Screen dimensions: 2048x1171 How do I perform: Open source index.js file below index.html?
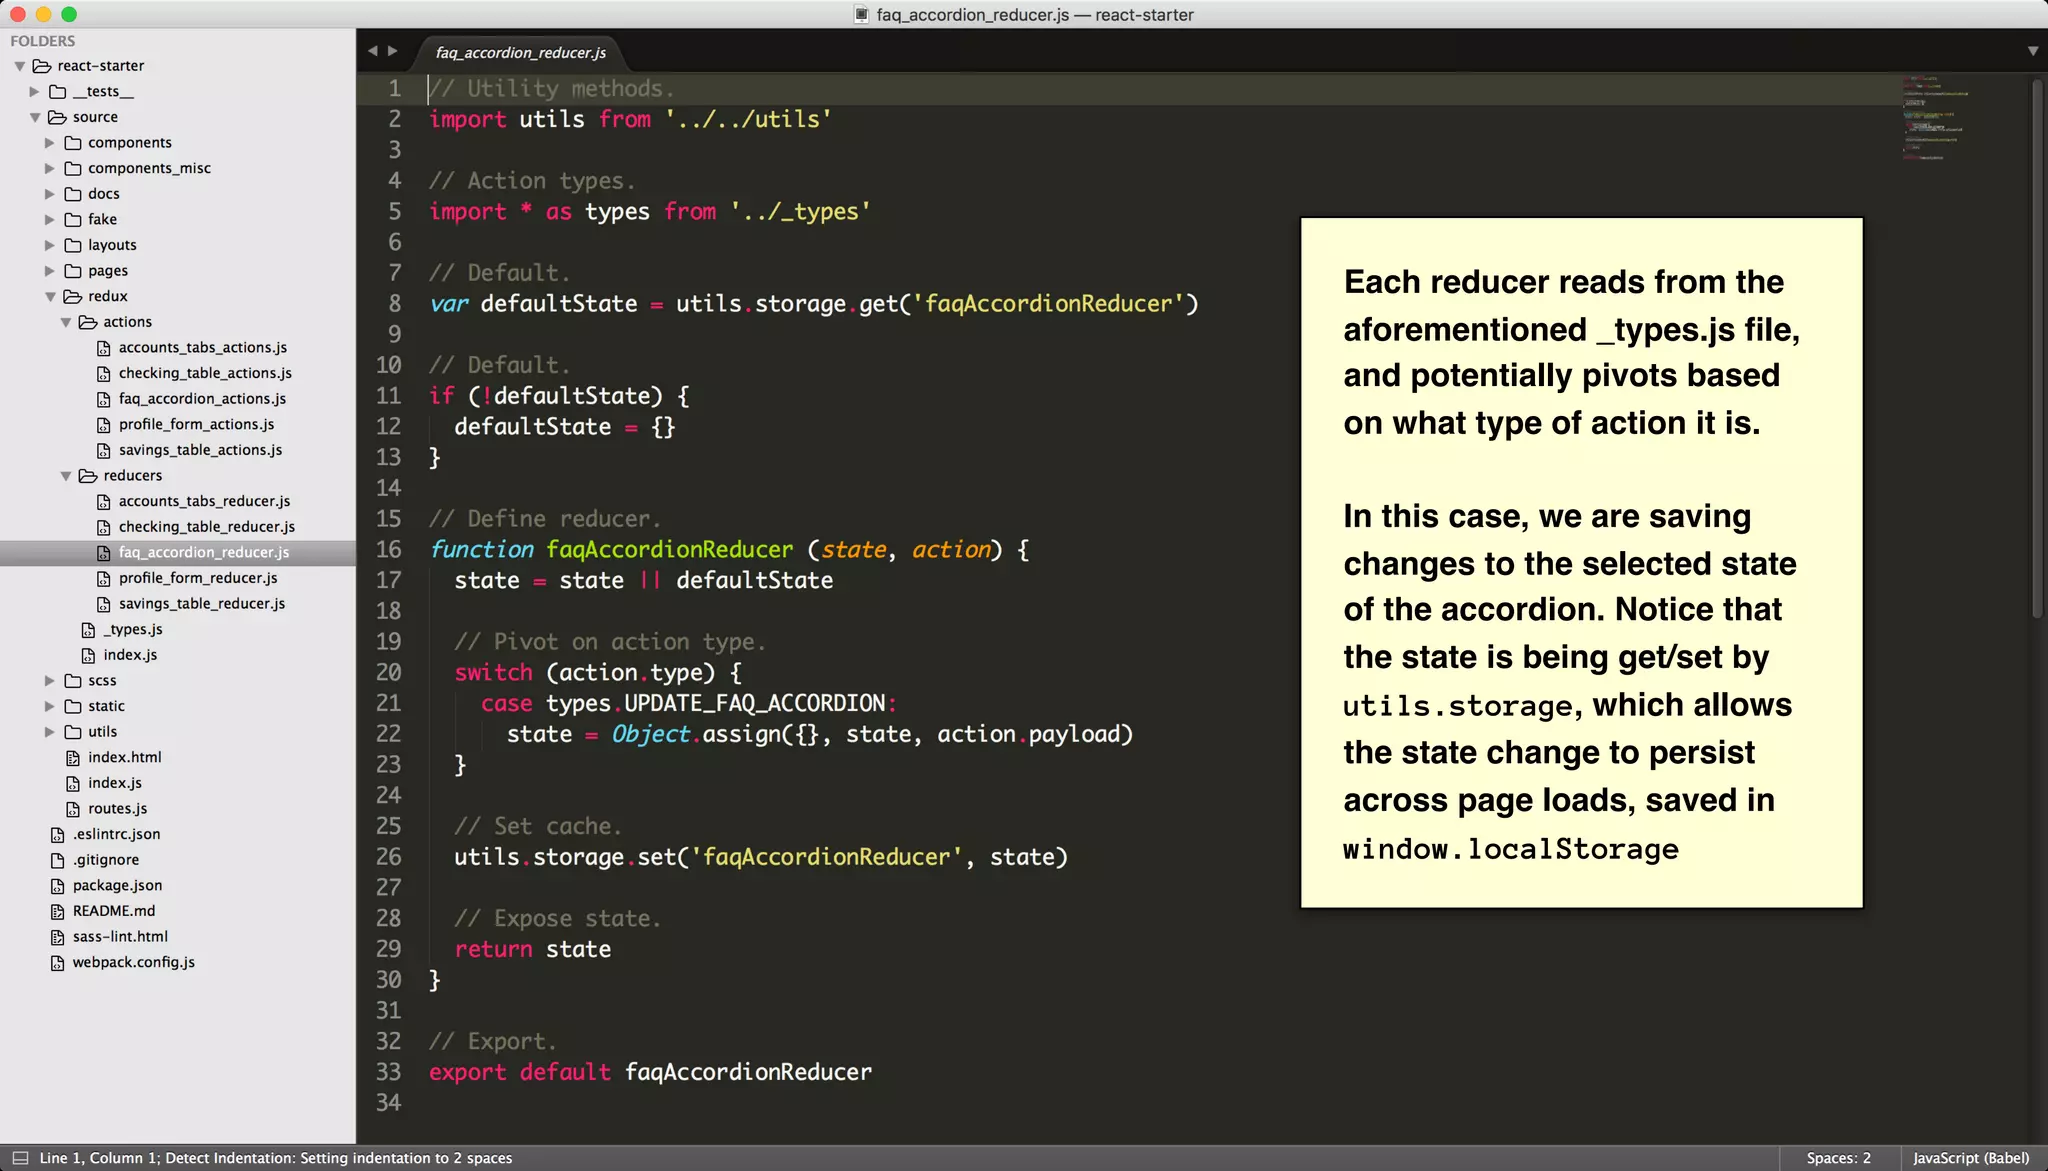[114, 783]
